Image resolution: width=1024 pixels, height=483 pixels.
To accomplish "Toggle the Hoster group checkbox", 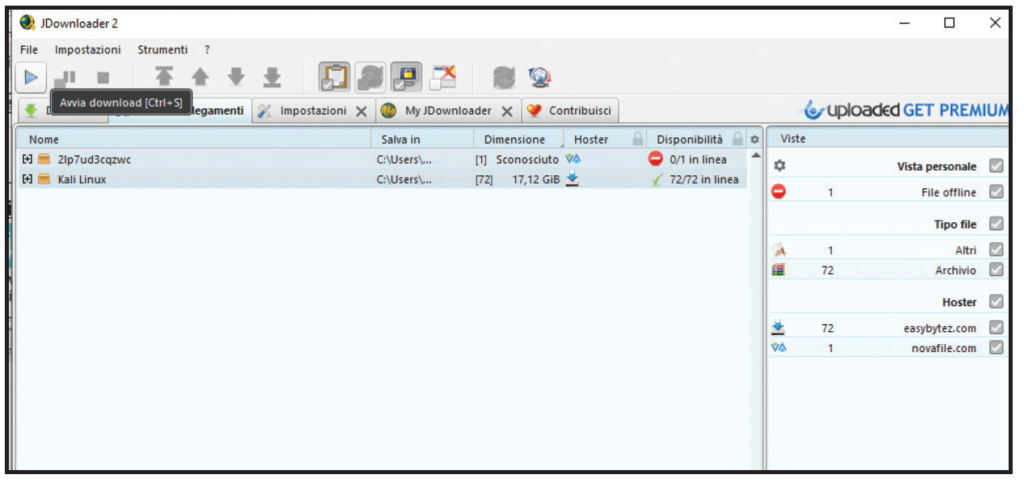I will click(x=996, y=302).
